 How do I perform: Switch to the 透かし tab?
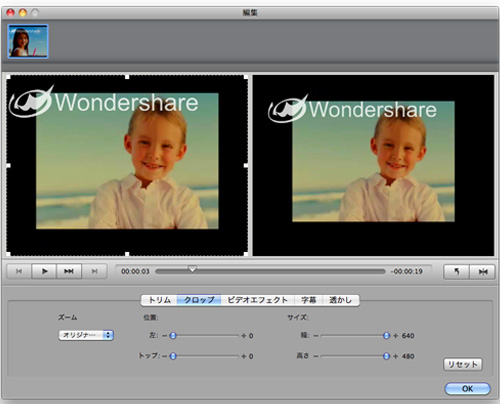341,300
